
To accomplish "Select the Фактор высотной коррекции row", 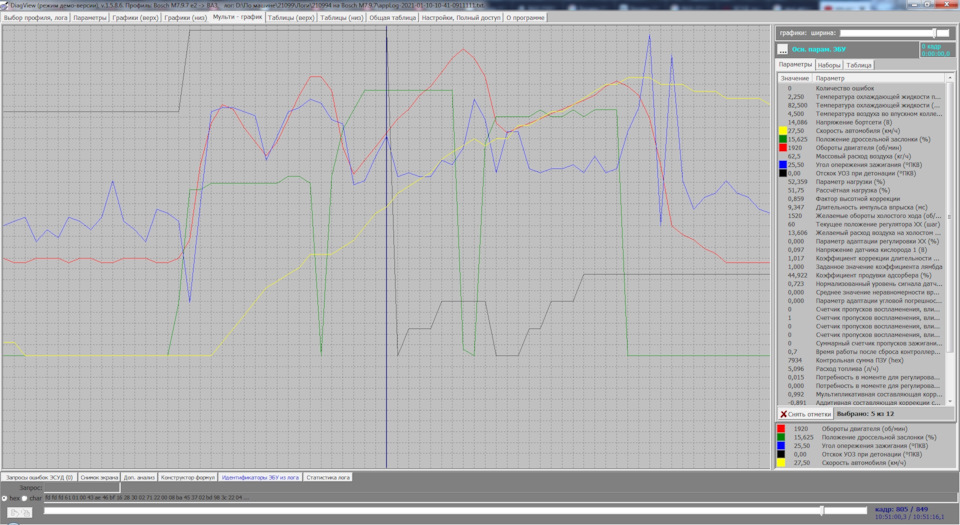I will tap(862, 199).
